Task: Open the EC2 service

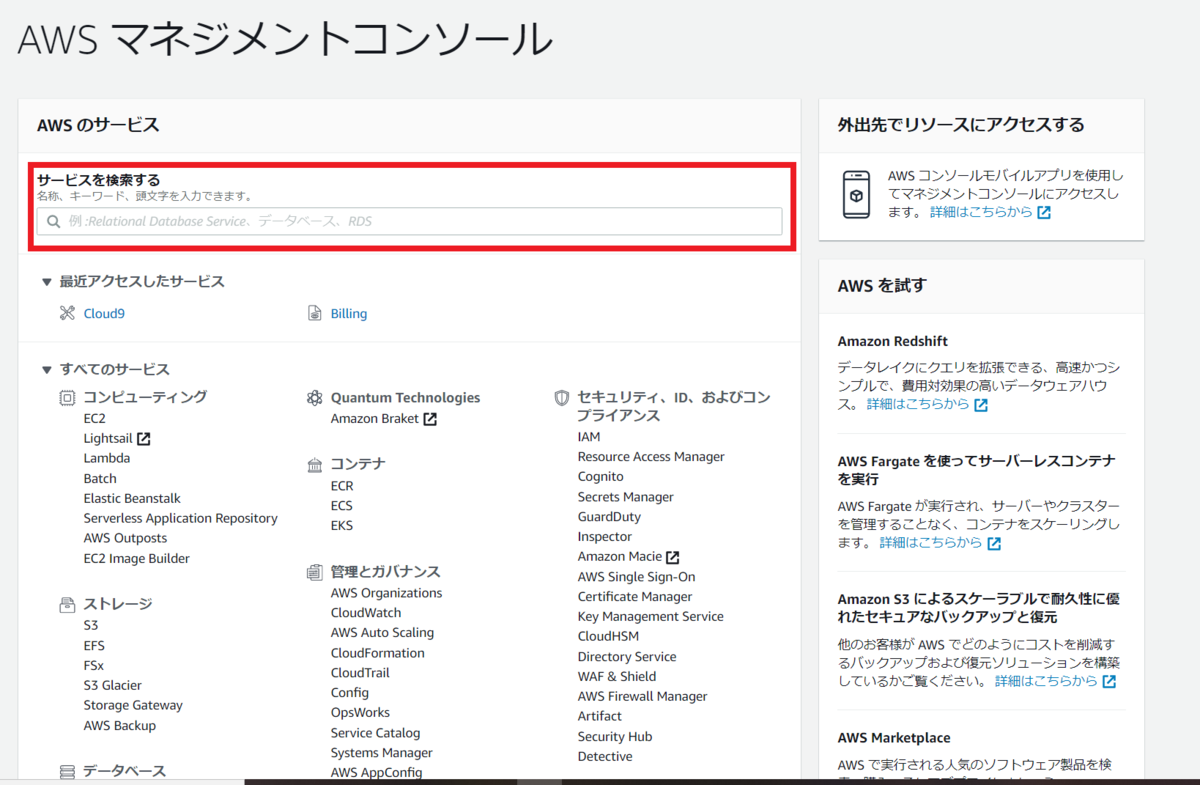Action: (95, 418)
